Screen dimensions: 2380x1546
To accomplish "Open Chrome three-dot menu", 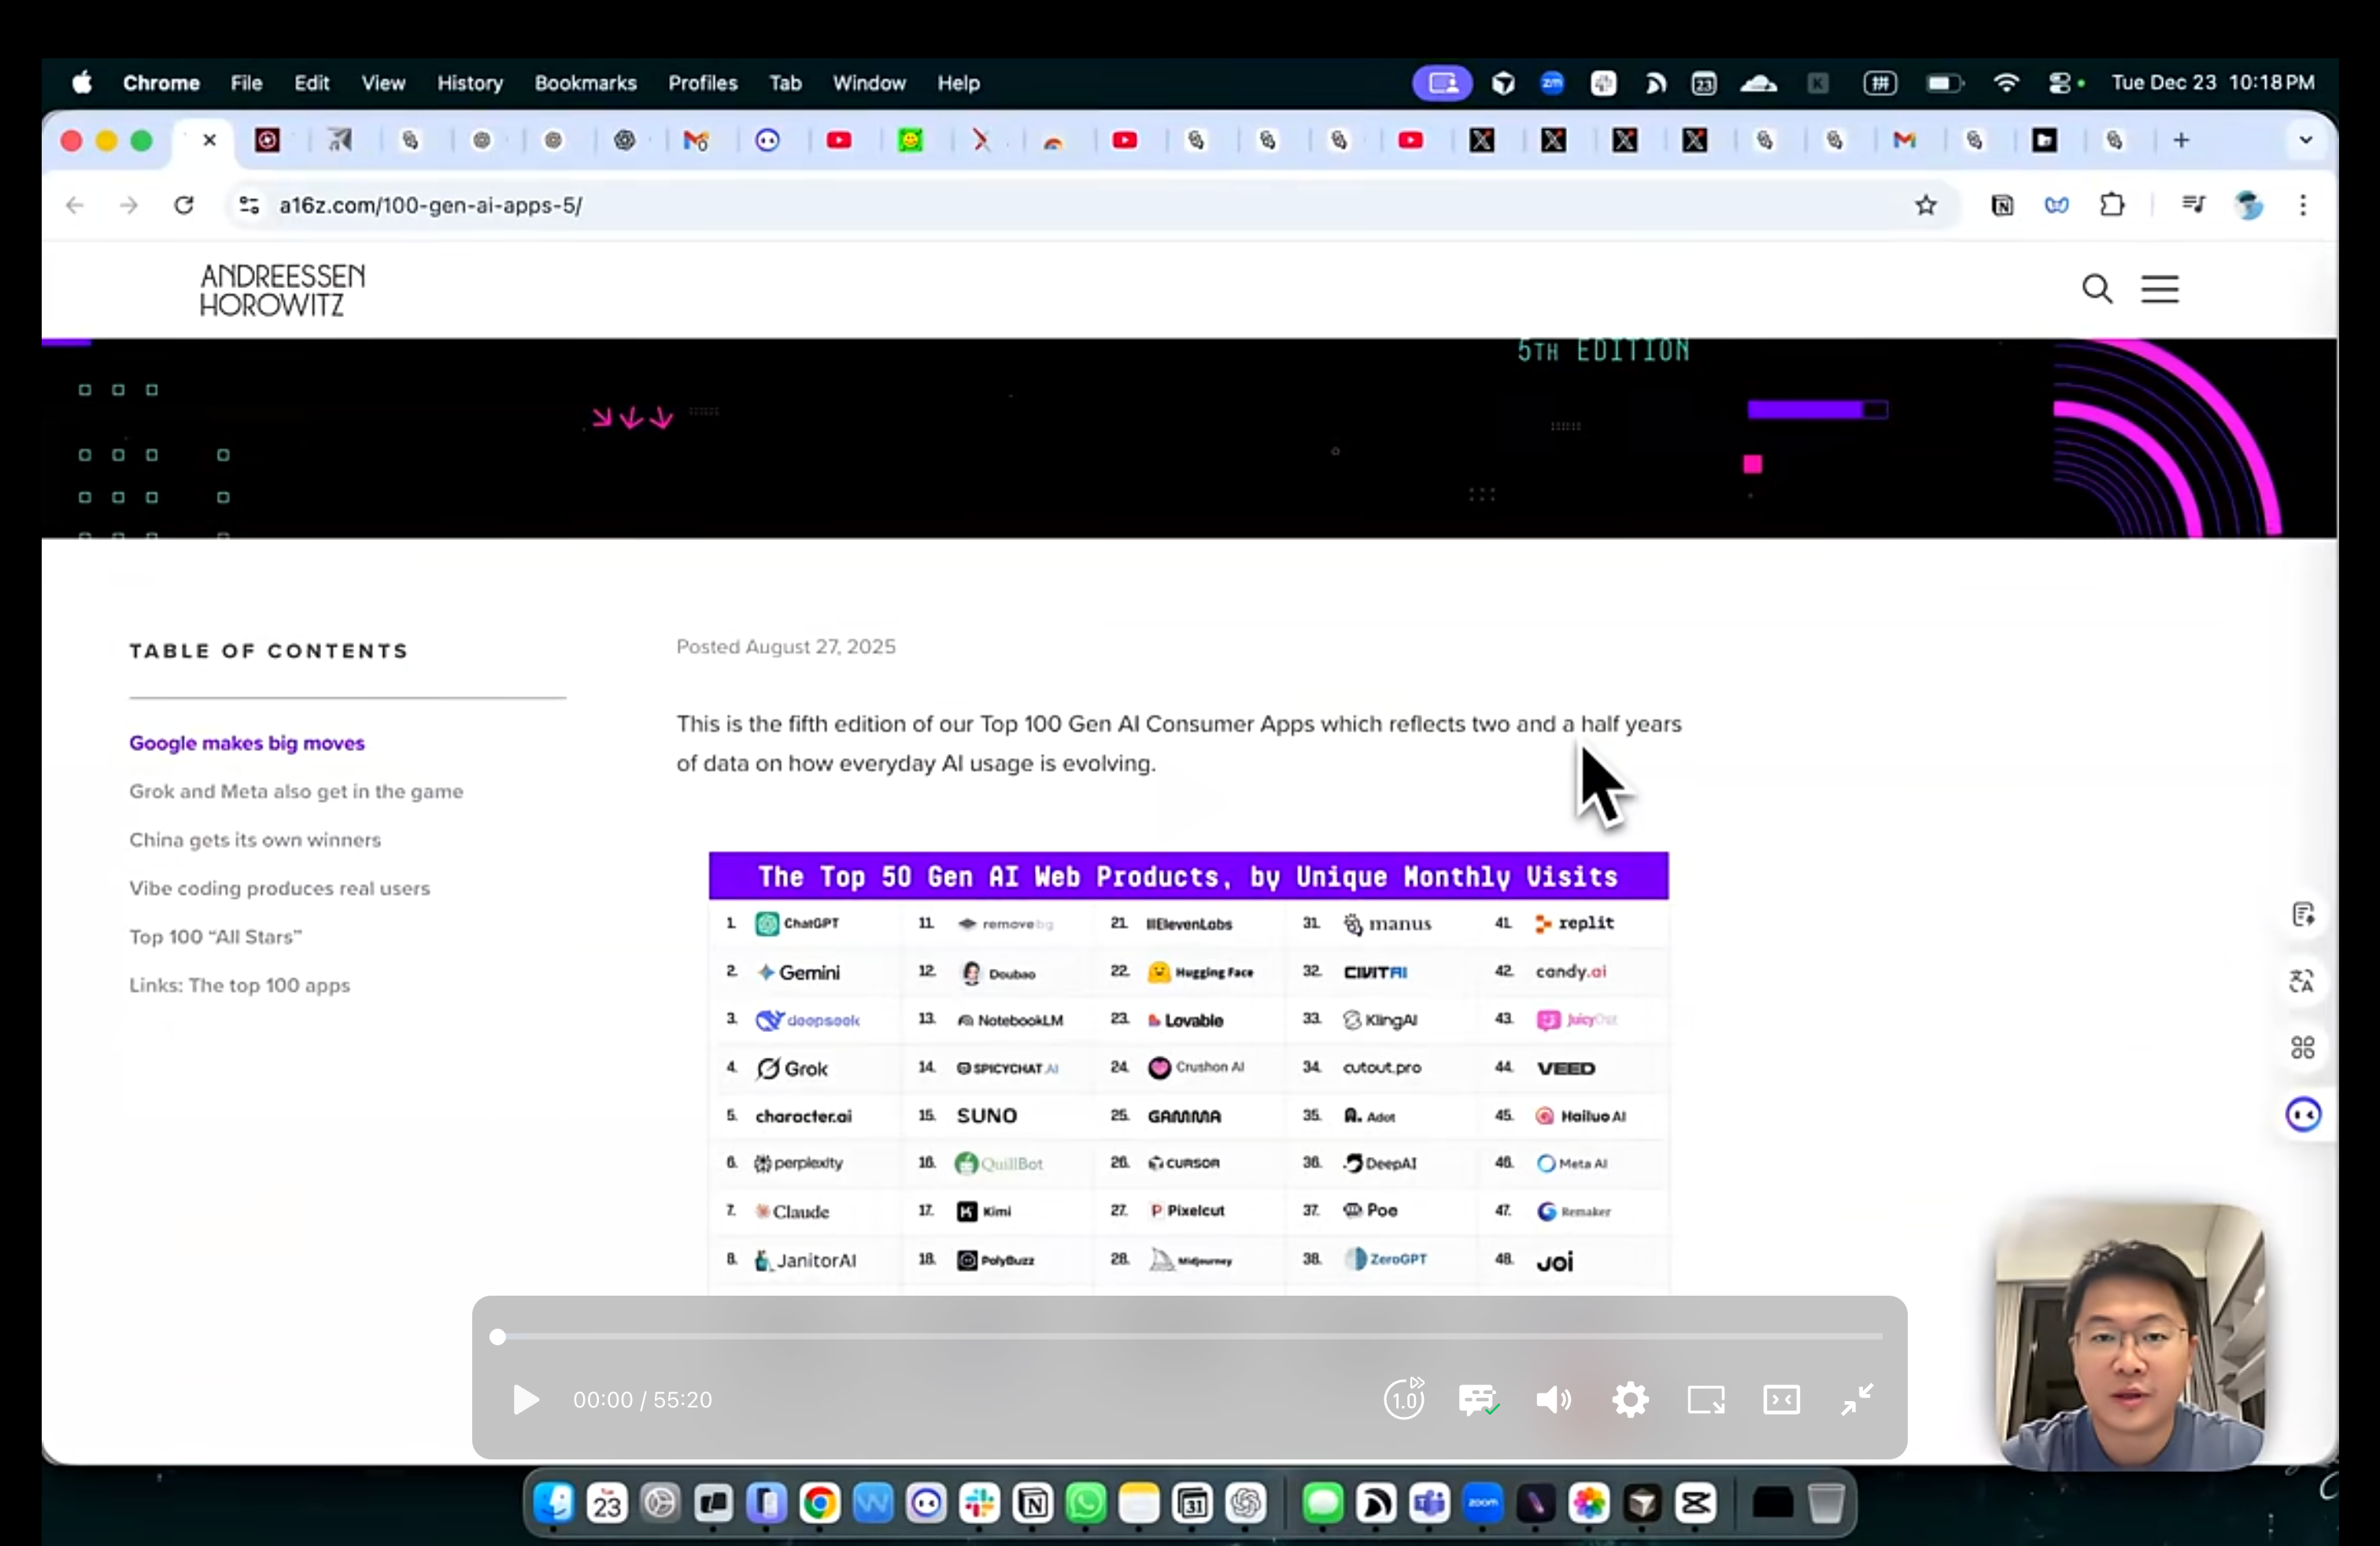I will click(2303, 205).
